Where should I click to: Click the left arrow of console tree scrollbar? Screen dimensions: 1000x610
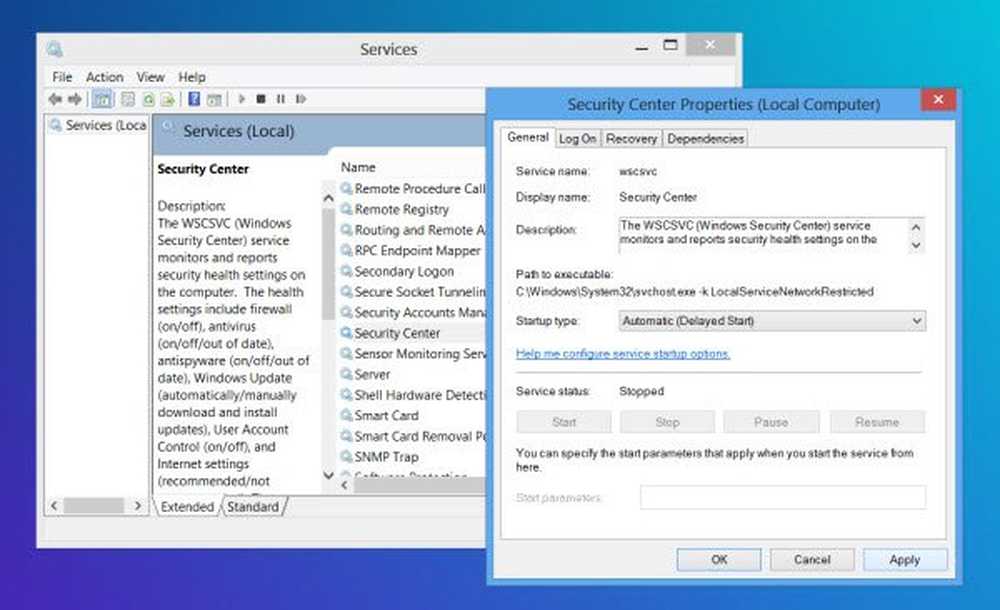[x=54, y=506]
